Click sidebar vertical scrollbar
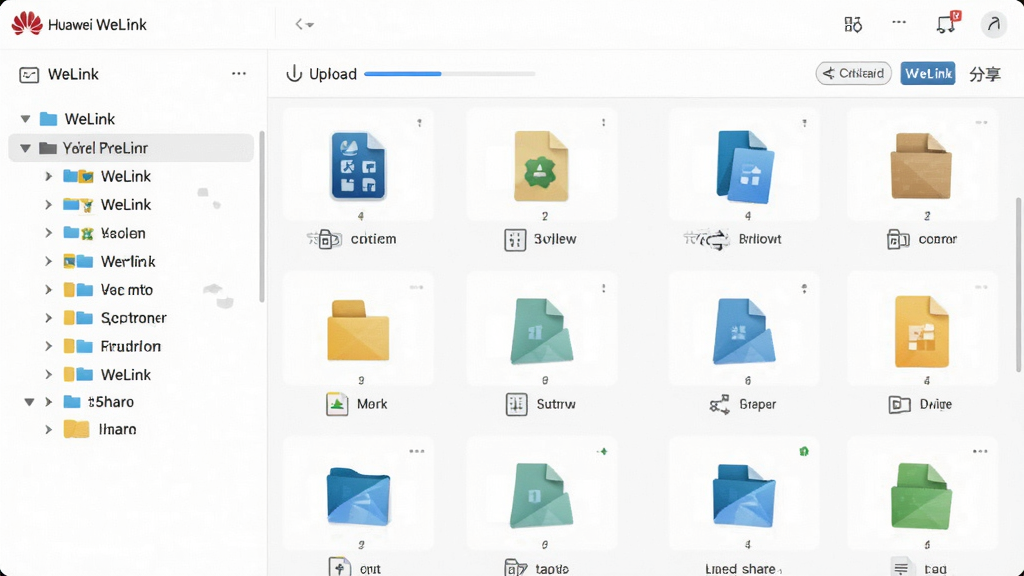This screenshot has width=1024, height=576. 262,217
